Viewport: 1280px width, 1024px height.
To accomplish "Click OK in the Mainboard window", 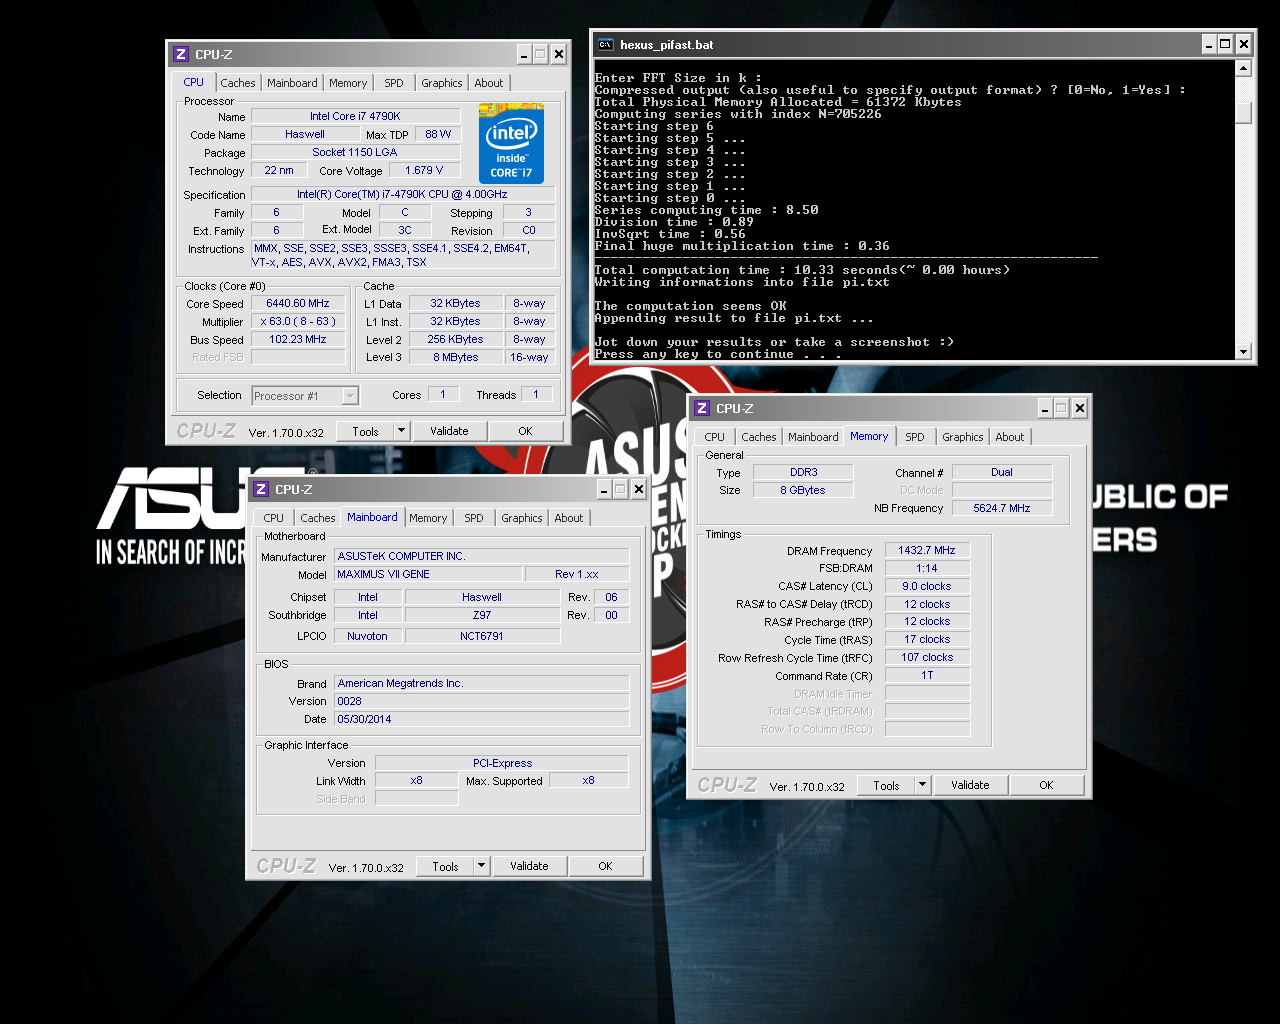I will coord(605,866).
